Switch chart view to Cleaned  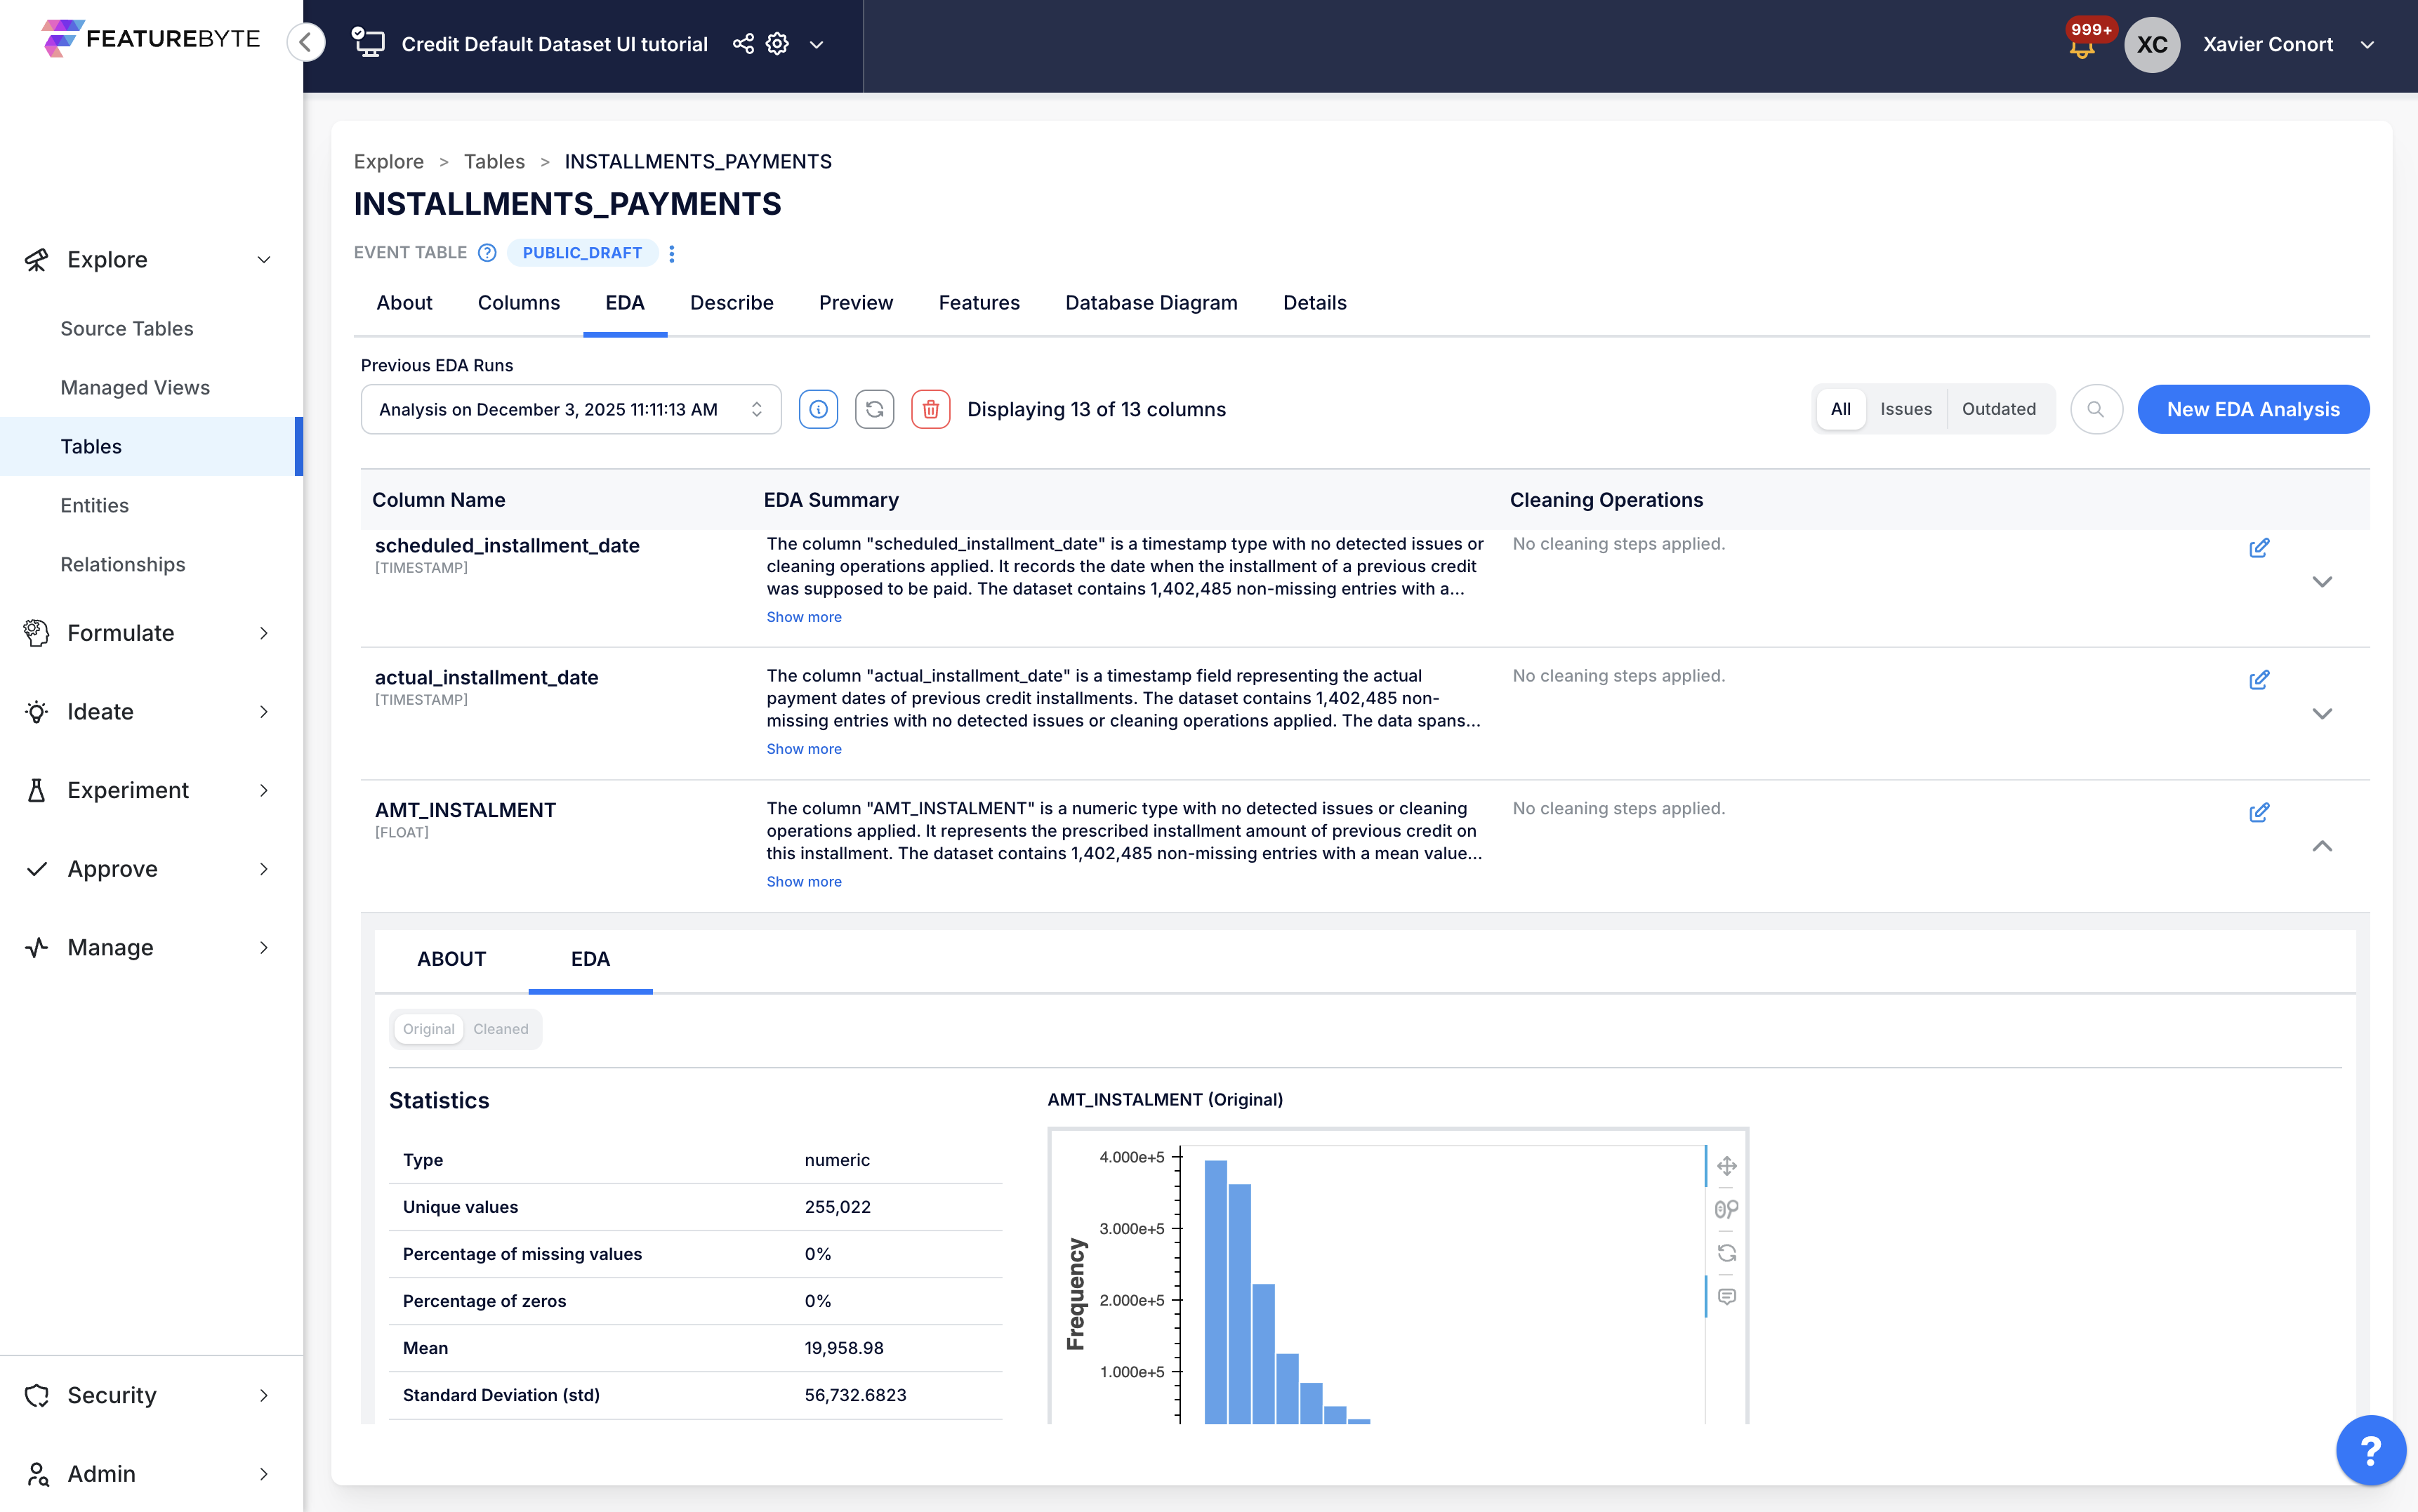pos(500,1029)
